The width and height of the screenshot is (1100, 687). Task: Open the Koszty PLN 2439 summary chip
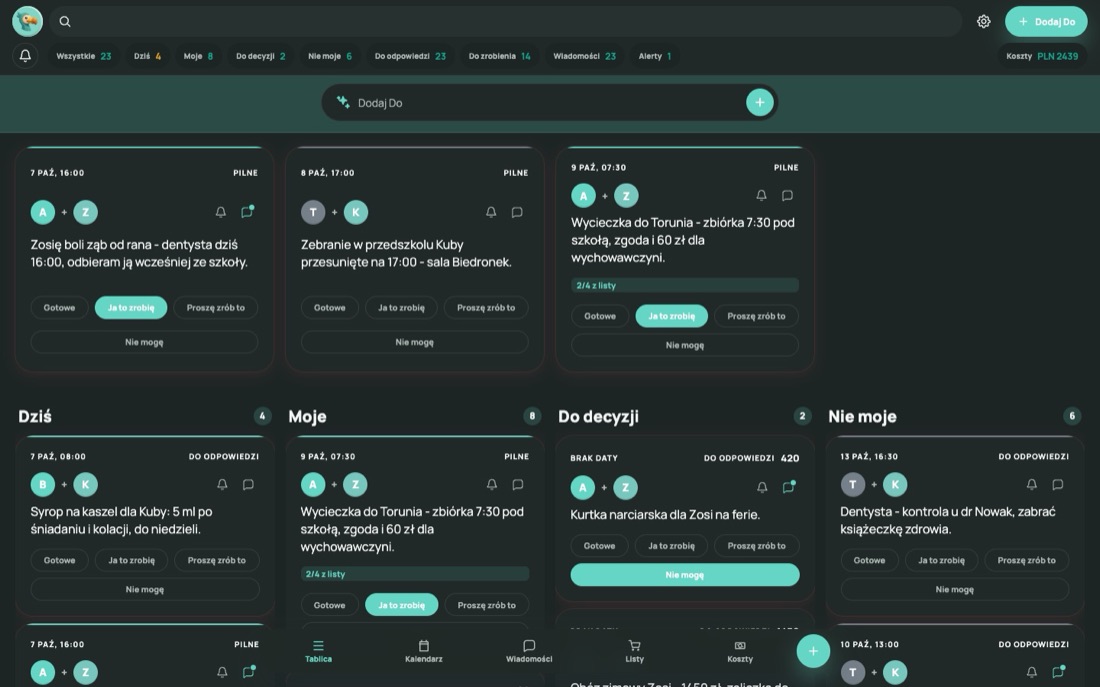pyautogui.click(x=1042, y=56)
